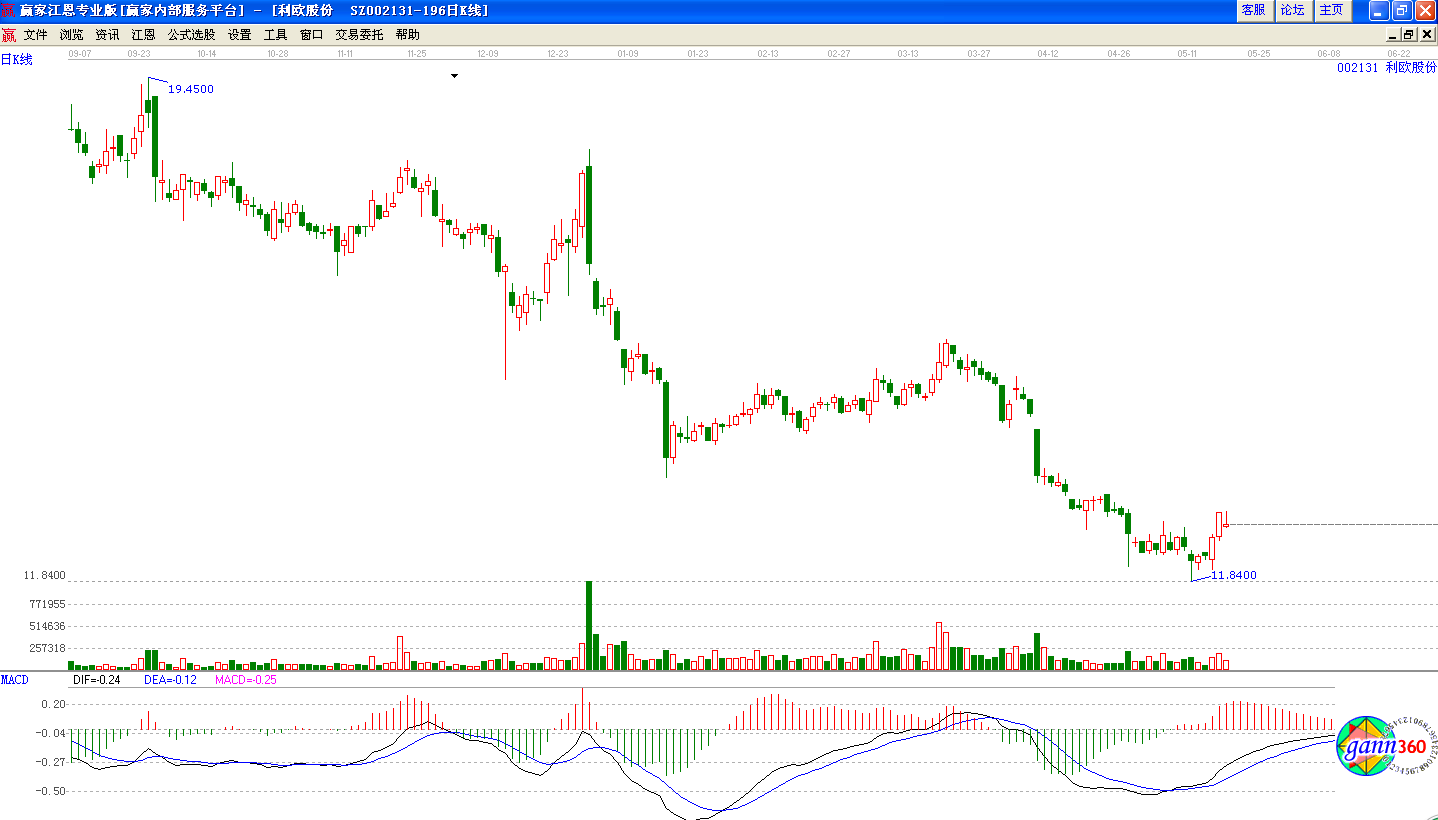The height and width of the screenshot is (820, 1438).
Task: Click the 771955 volume axis label
Action: pyautogui.click(x=48, y=604)
